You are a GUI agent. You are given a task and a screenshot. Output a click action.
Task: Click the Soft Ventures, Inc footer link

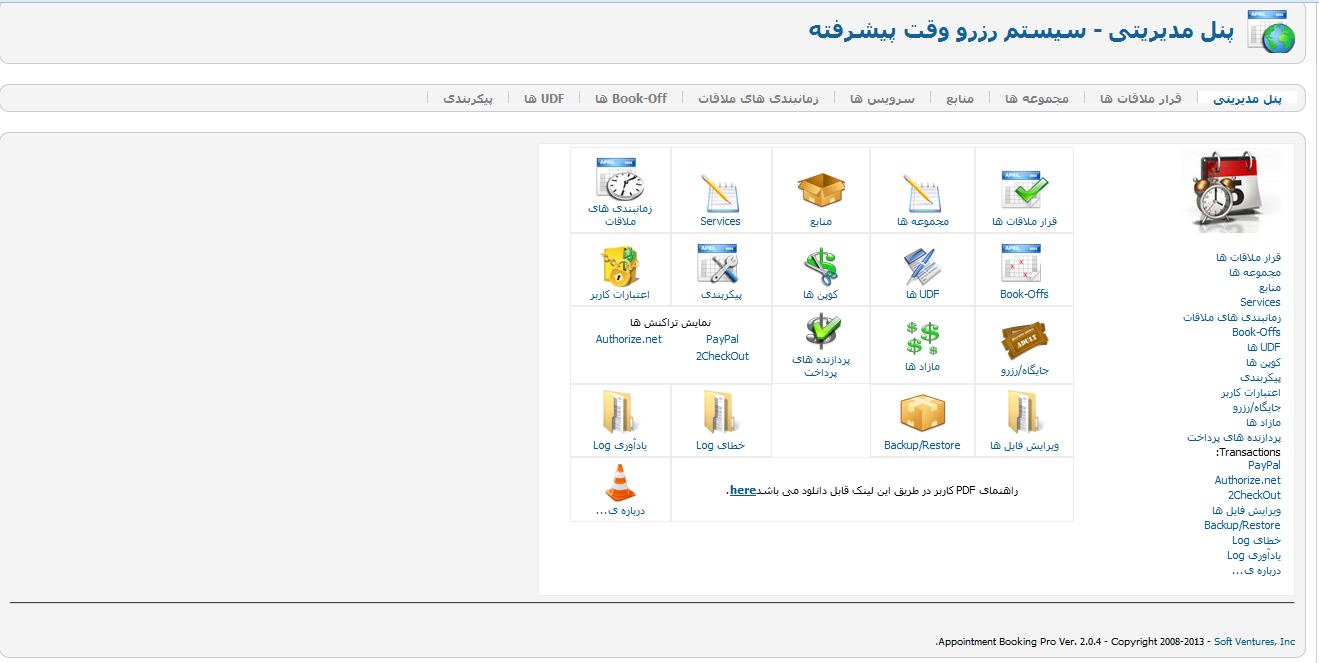(1254, 642)
